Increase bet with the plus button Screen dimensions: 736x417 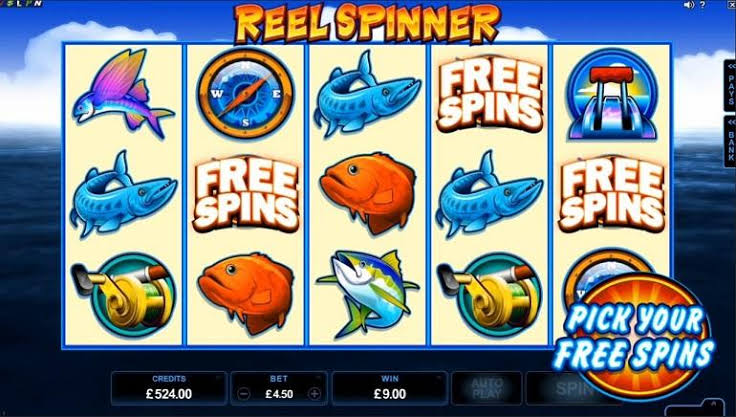point(314,394)
